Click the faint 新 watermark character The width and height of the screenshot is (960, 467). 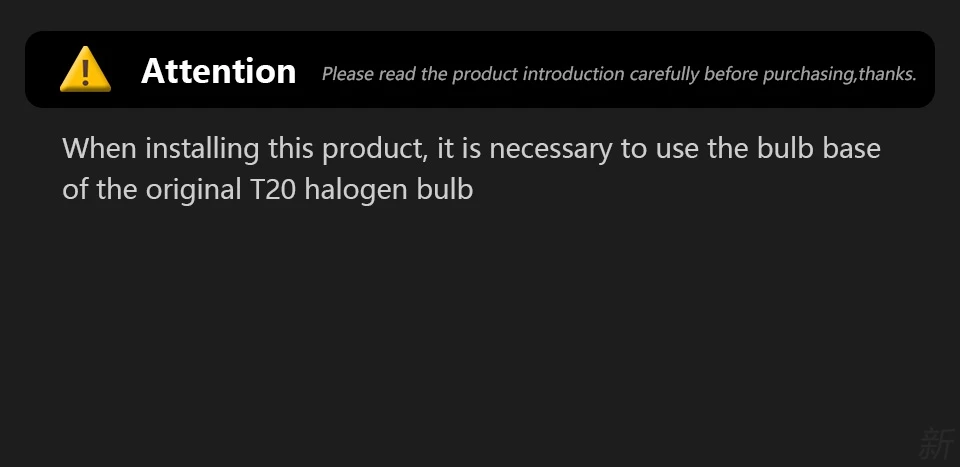937,443
